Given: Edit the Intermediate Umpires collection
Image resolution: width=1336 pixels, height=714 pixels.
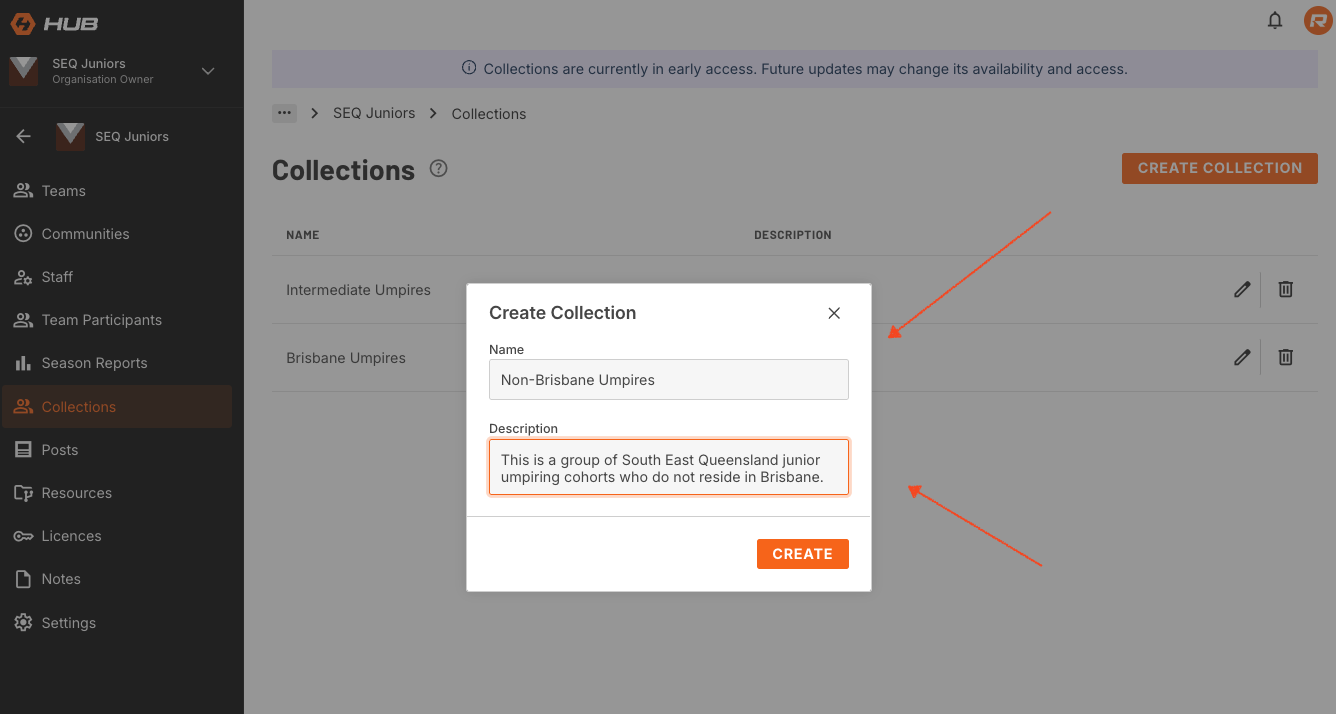Looking at the screenshot, I should 1242,290.
